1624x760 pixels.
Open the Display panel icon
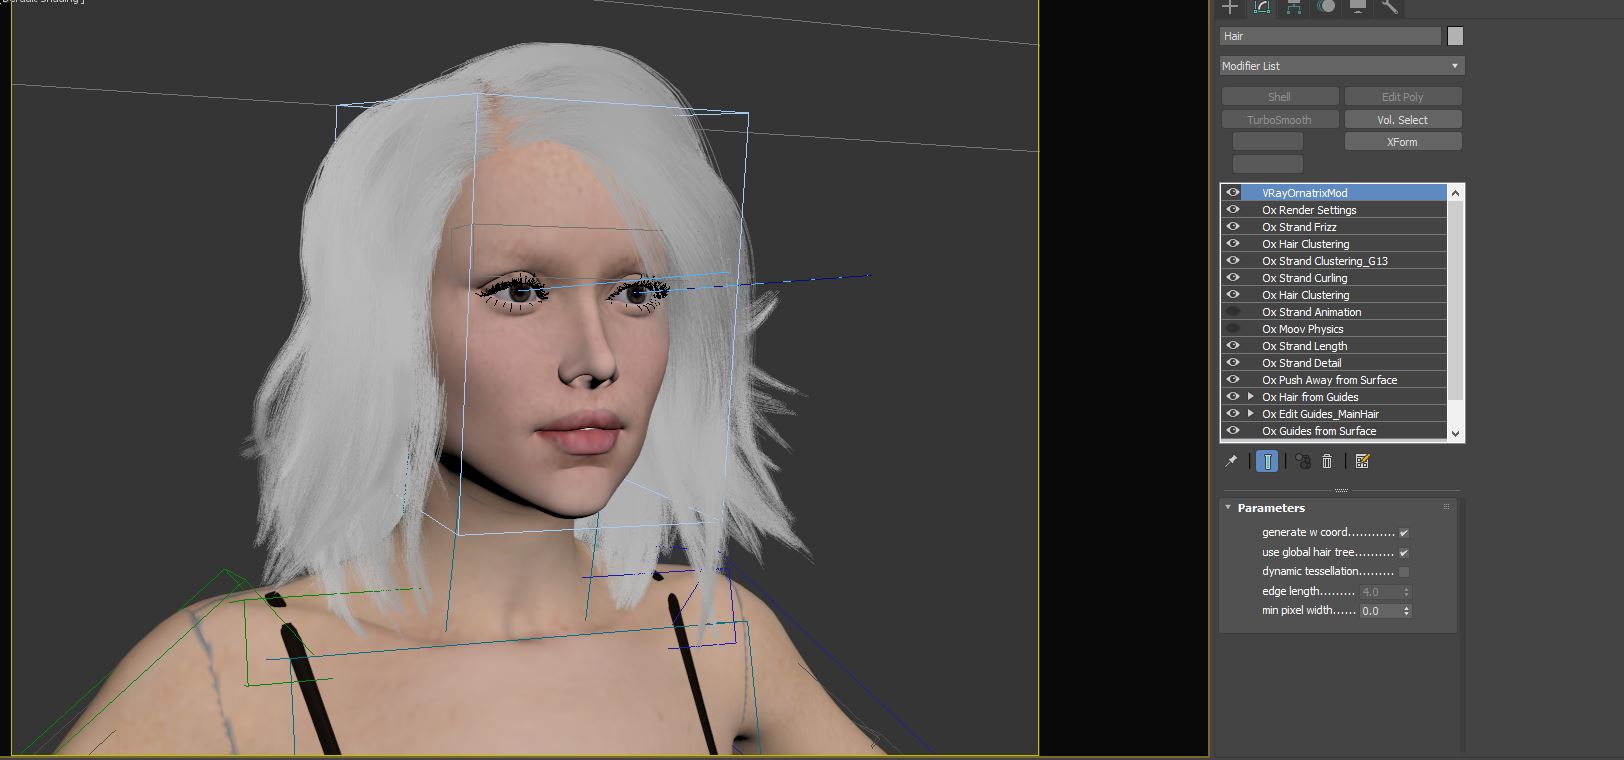tap(1358, 7)
